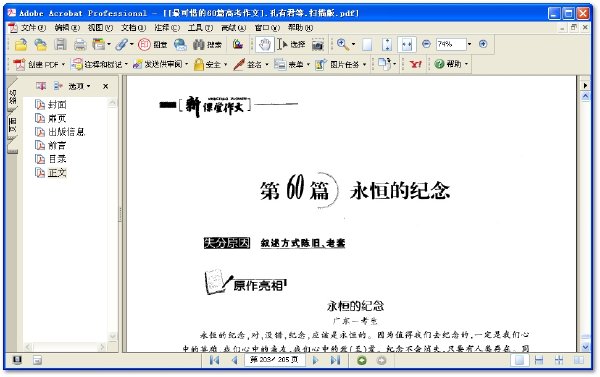
Task: Click the picture color icon in toolbar
Action: 238,45
